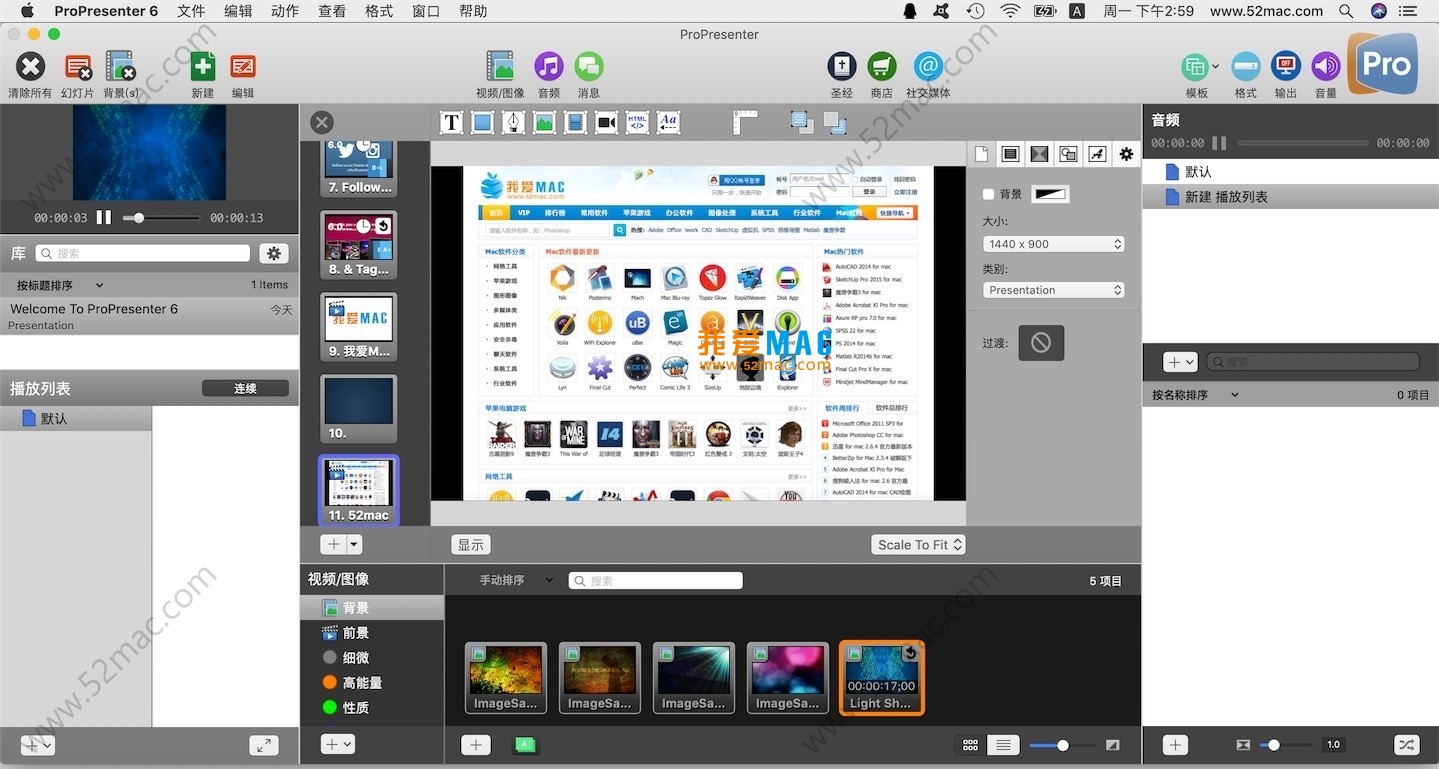This screenshot has width=1439, height=769.
Task: Click the 音量 volume icon
Action: [1326, 67]
